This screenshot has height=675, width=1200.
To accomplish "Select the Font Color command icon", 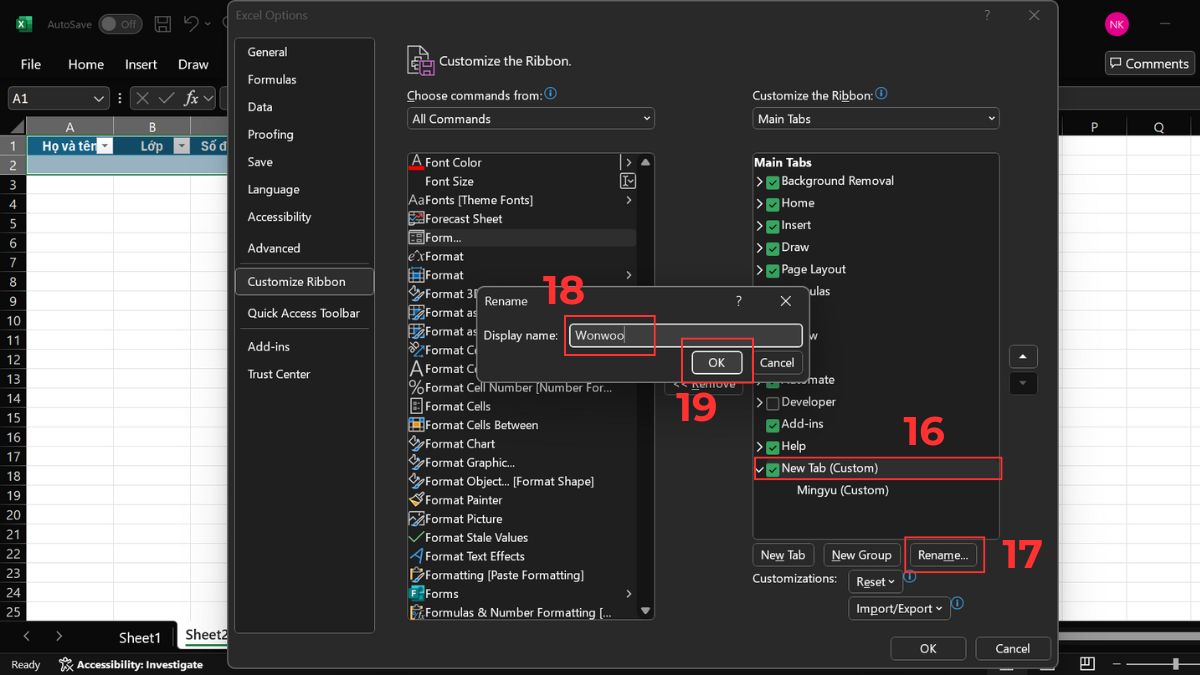I will pos(417,161).
